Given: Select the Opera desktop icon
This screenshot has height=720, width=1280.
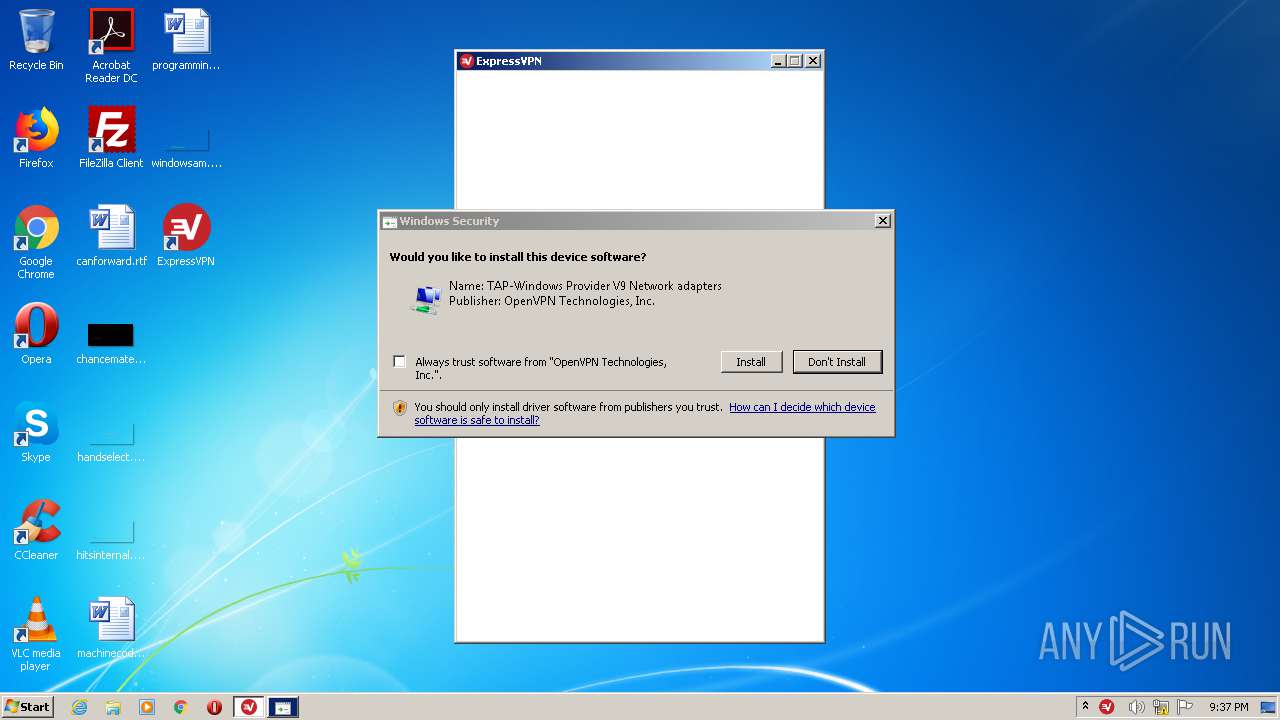Looking at the screenshot, I should [x=36, y=334].
